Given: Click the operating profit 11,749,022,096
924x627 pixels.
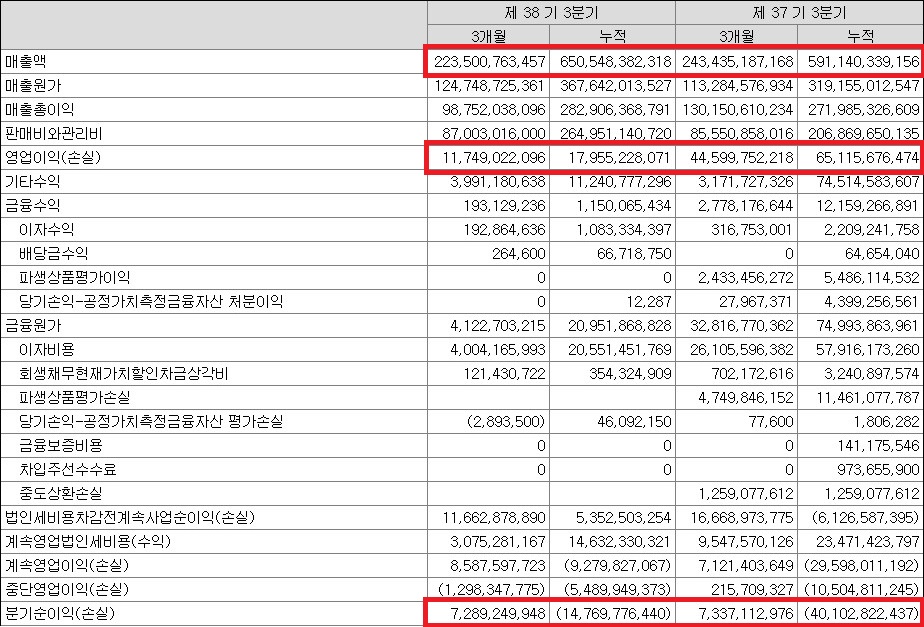Looking at the screenshot, I should pyautogui.click(x=494, y=158).
